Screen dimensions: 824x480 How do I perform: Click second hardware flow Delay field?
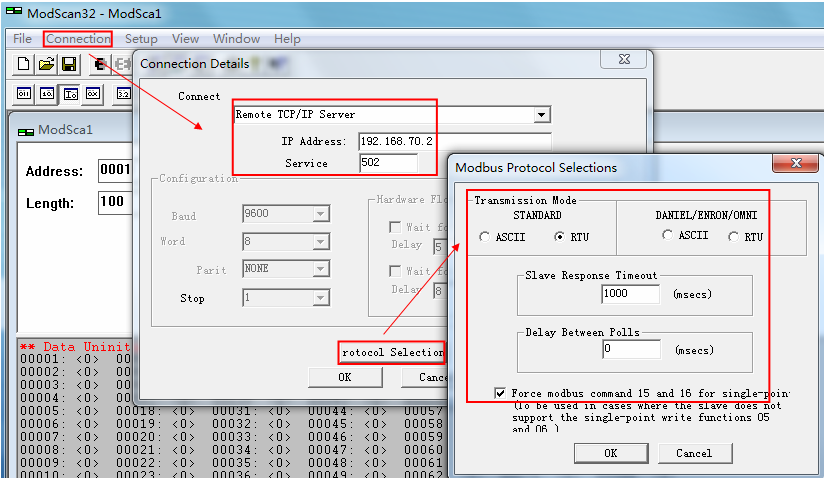pyautogui.click(x=440, y=291)
